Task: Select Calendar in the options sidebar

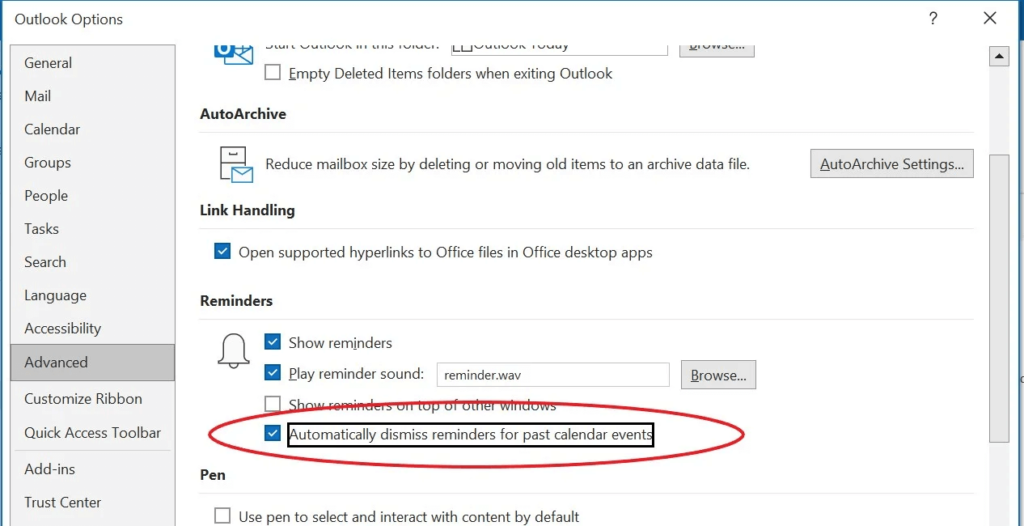Action: 52,129
